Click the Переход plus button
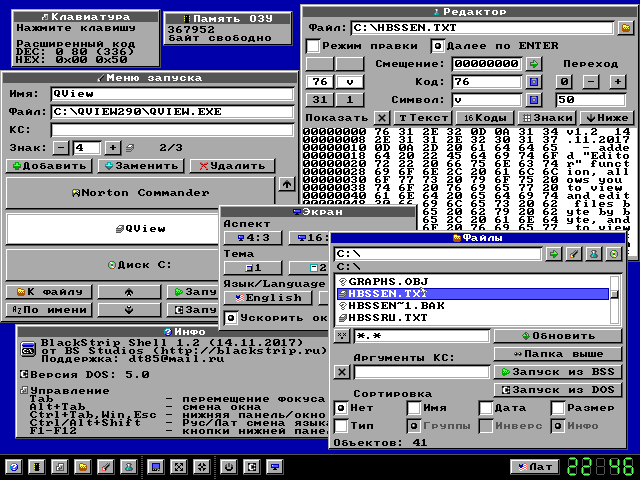Screen dimensions: 640x480 618,82
